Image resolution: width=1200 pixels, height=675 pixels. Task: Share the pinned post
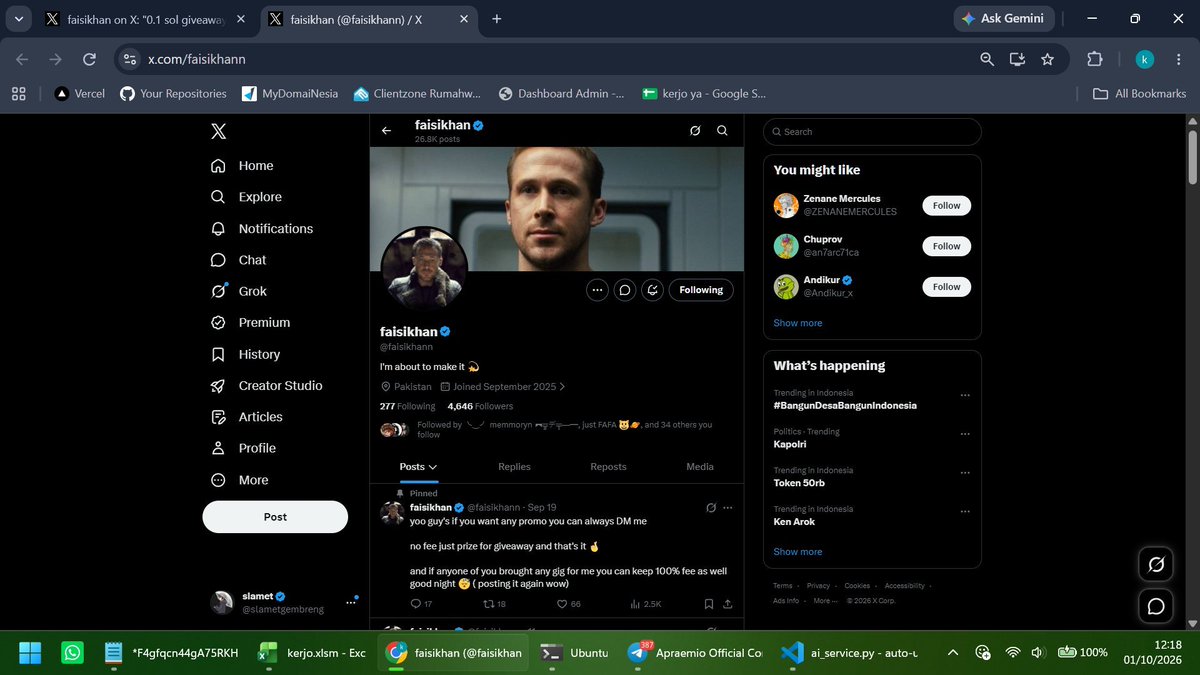[x=727, y=604]
